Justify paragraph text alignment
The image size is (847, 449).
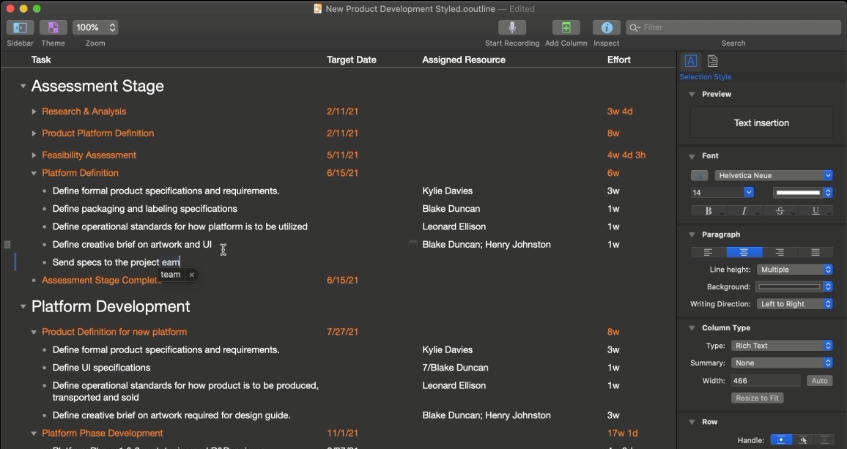tap(815, 252)
